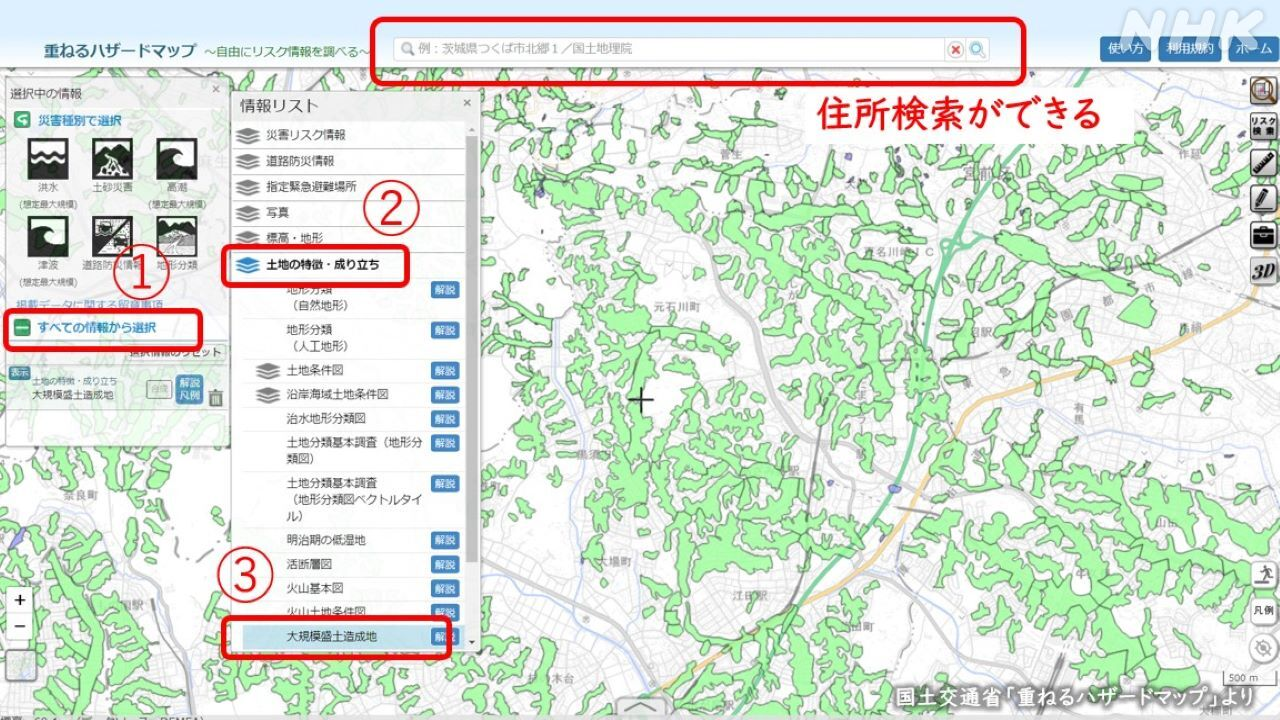The height and width of the screenshot is (720, 1280).
Task: Select the pencil drawing tool
Action: click(x=1264, y=199)
